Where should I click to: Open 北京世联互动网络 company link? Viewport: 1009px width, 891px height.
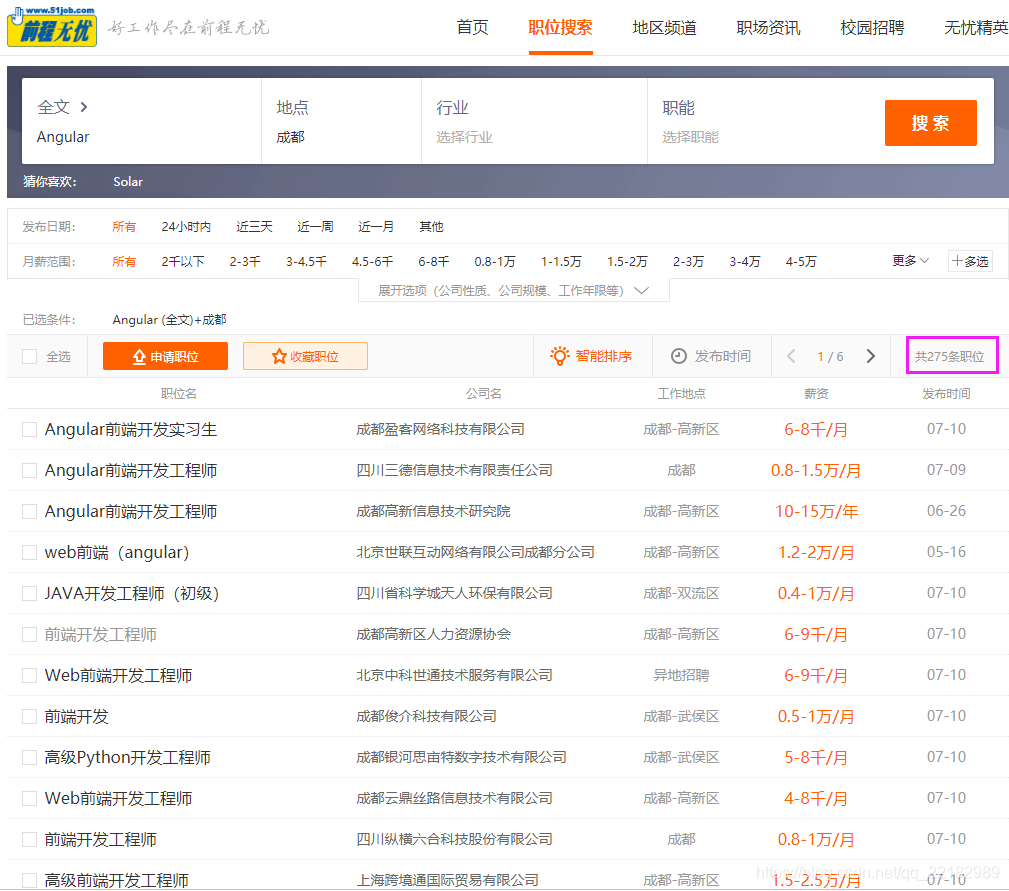(476, 552)
